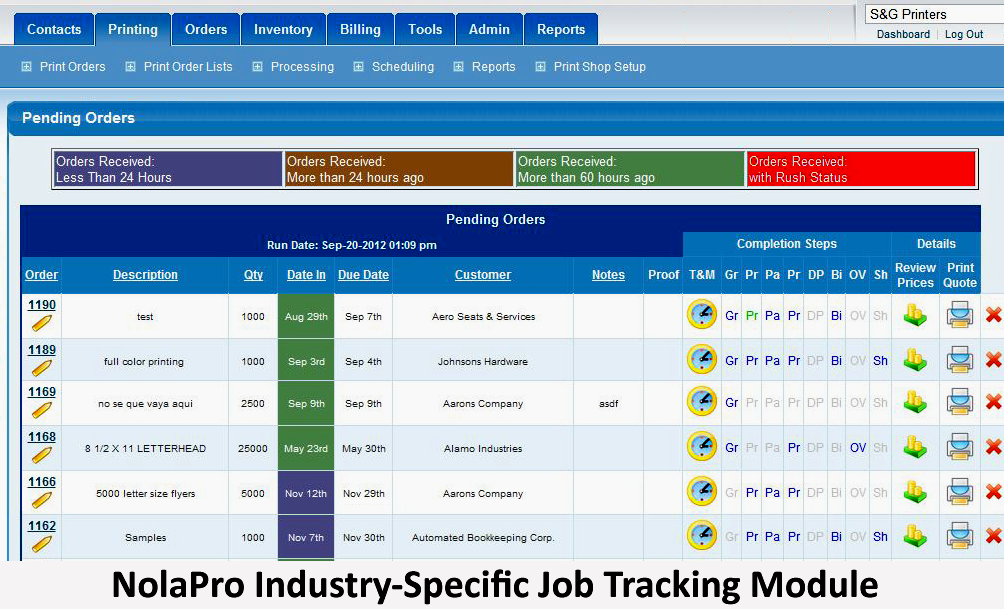Image resolution: width=1004 pixels, height=609 pixels.
Task: Click Print Quote printer icon for order 1169
Action: click(959, 402)
